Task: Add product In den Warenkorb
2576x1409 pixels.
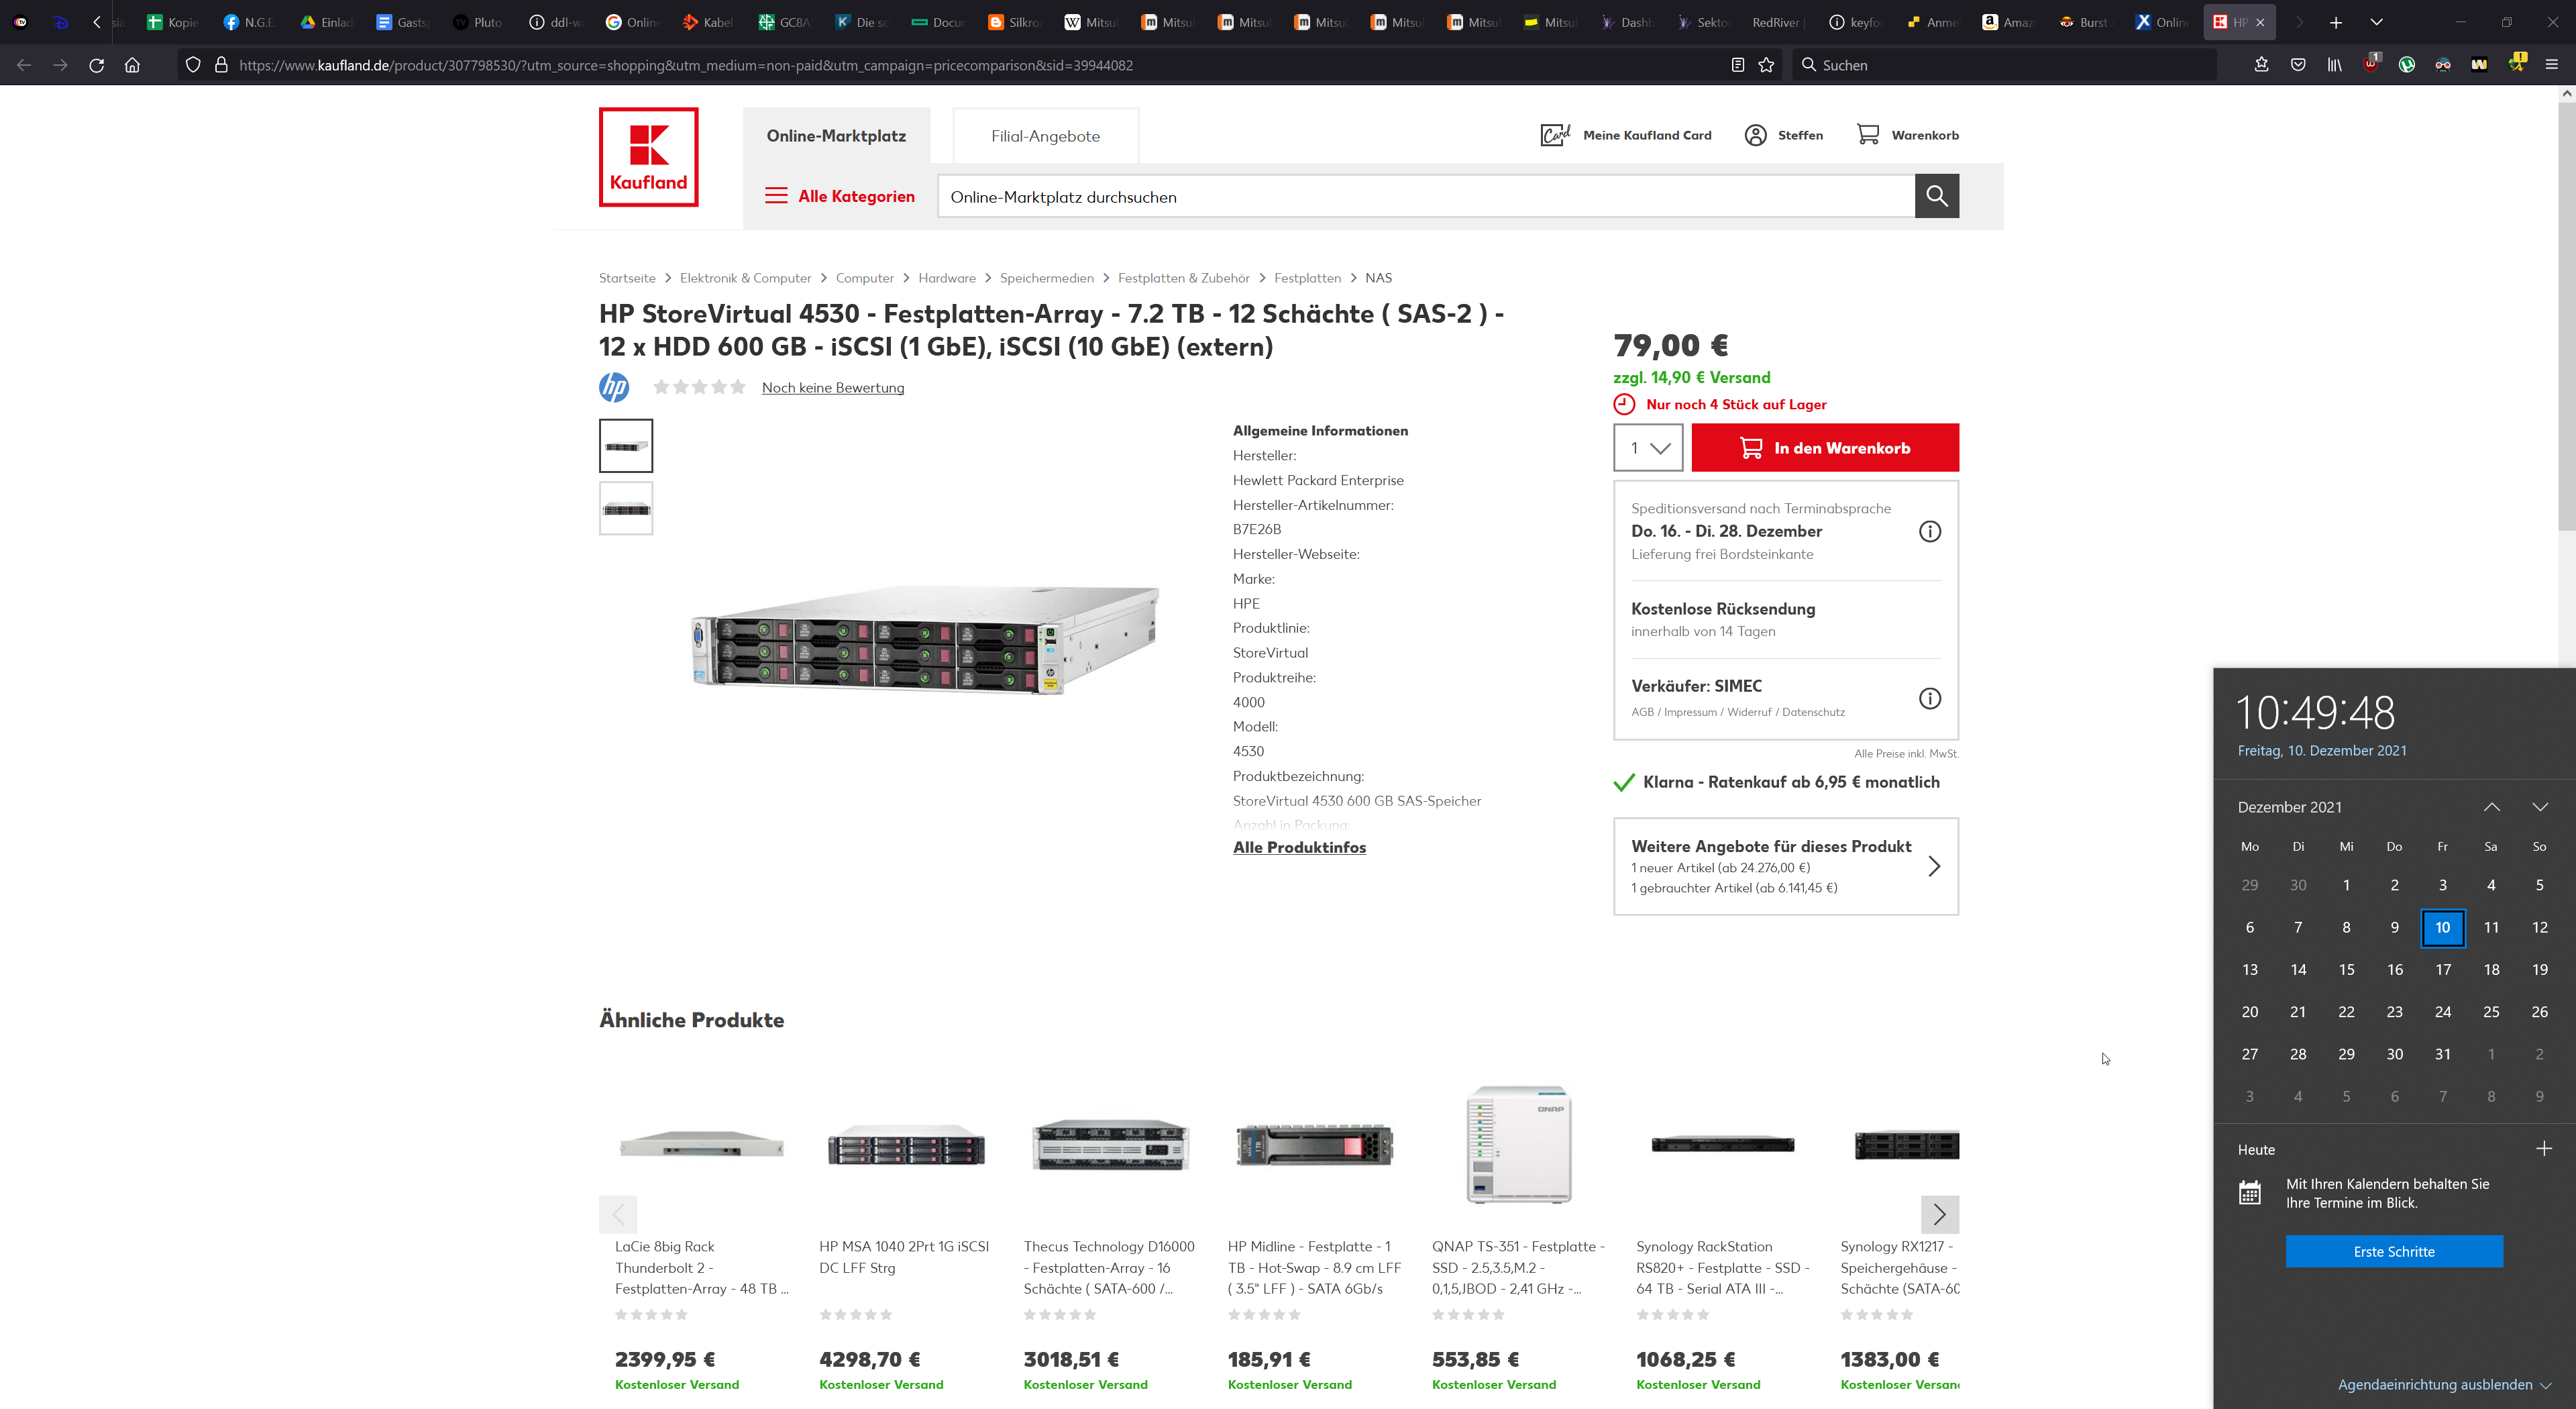Action: pos(1825,448)
